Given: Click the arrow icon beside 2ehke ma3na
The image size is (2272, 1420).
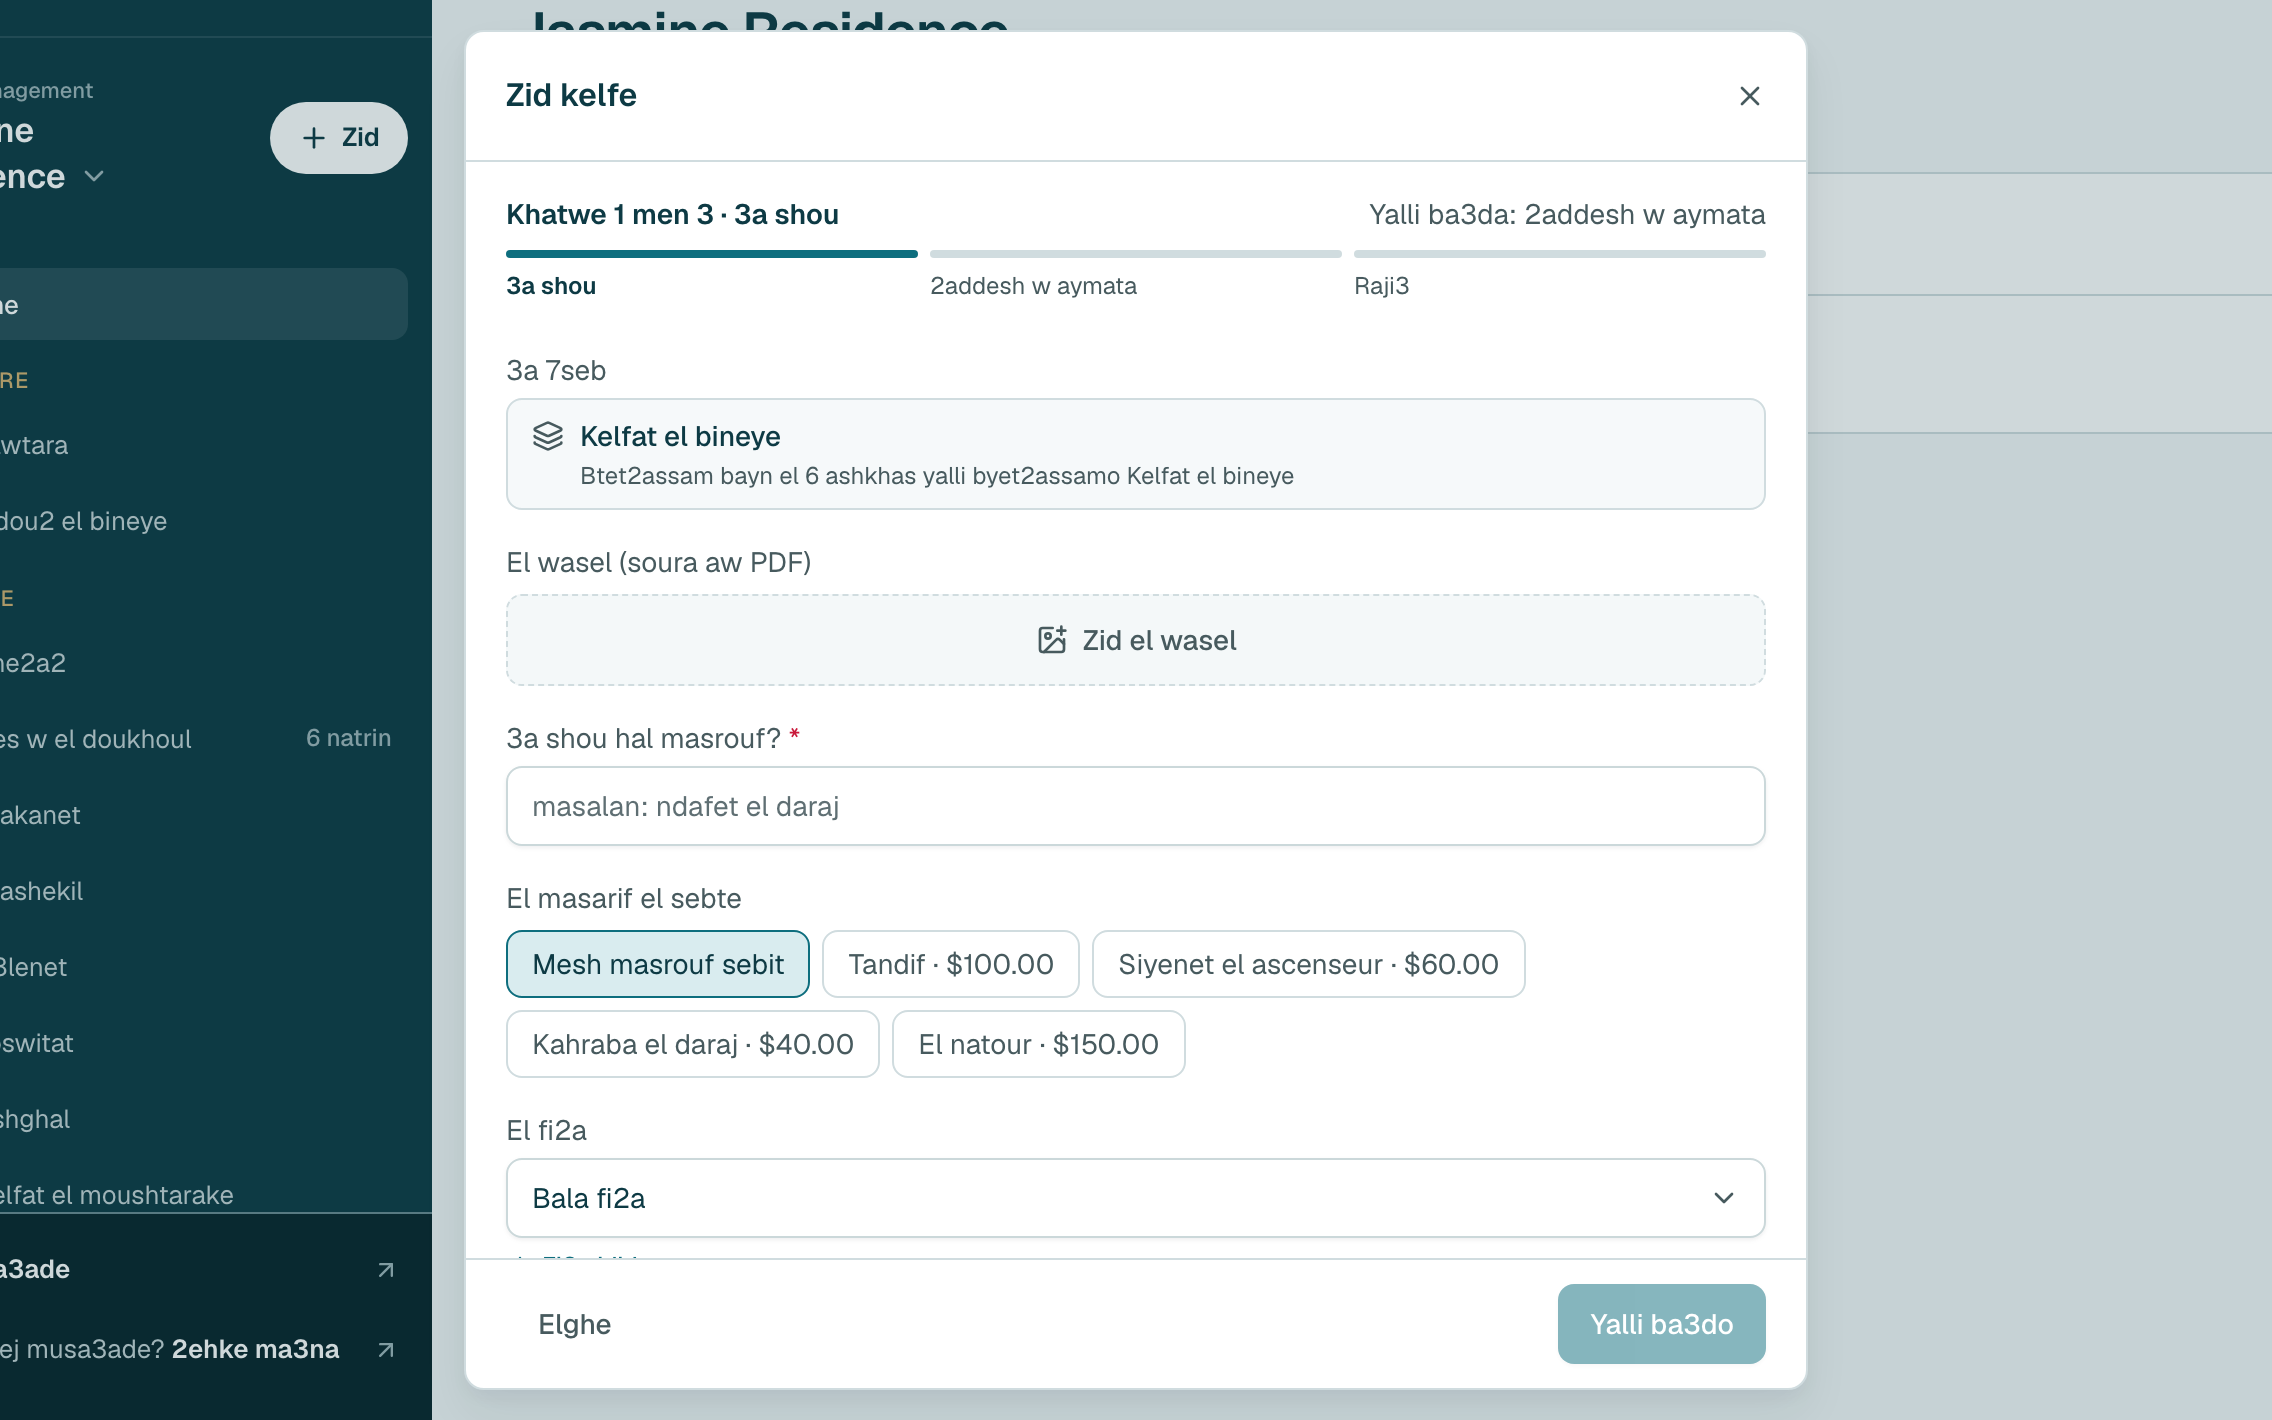Looking at the screenshot, I should coord(385,1350).
